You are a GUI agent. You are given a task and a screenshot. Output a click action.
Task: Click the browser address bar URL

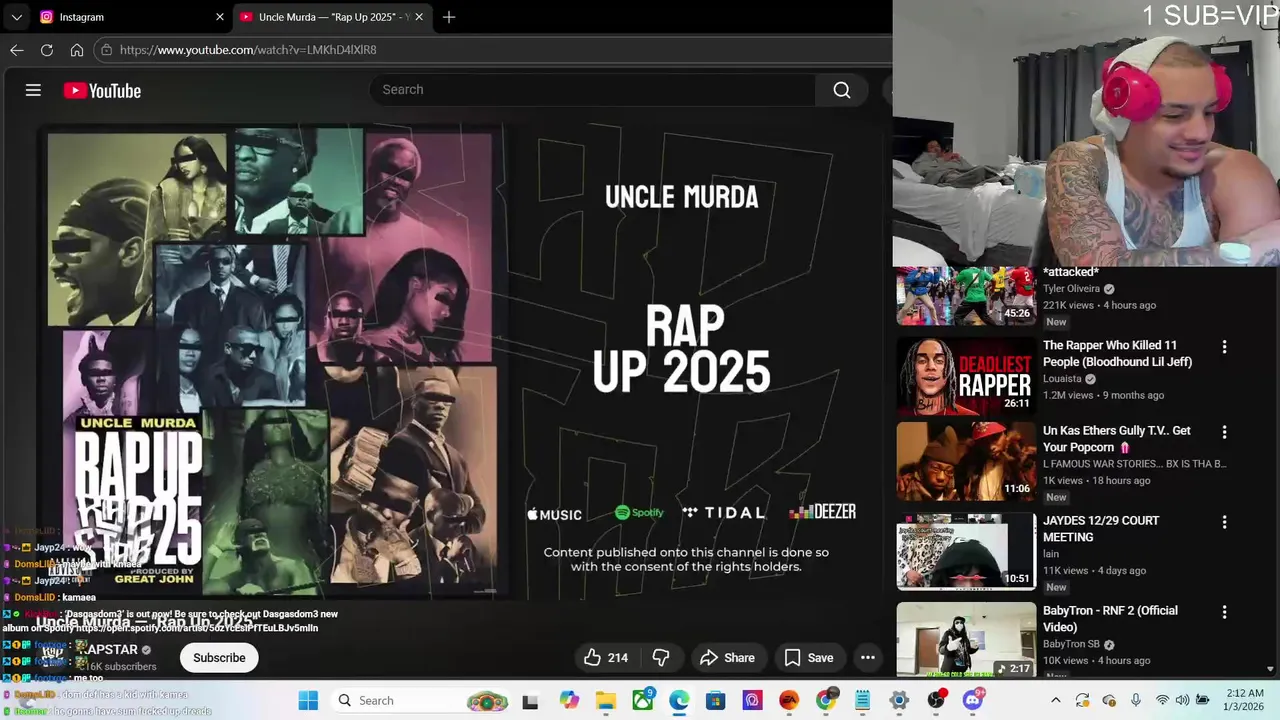click(x=248, y=50)
